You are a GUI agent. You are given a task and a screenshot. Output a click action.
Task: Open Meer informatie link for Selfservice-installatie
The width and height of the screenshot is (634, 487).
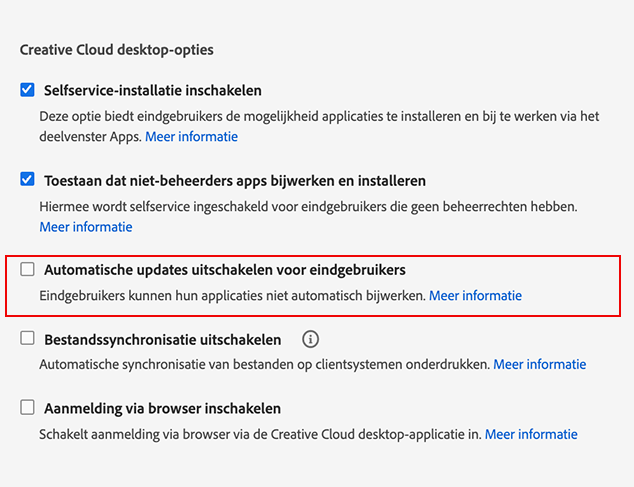191,136
